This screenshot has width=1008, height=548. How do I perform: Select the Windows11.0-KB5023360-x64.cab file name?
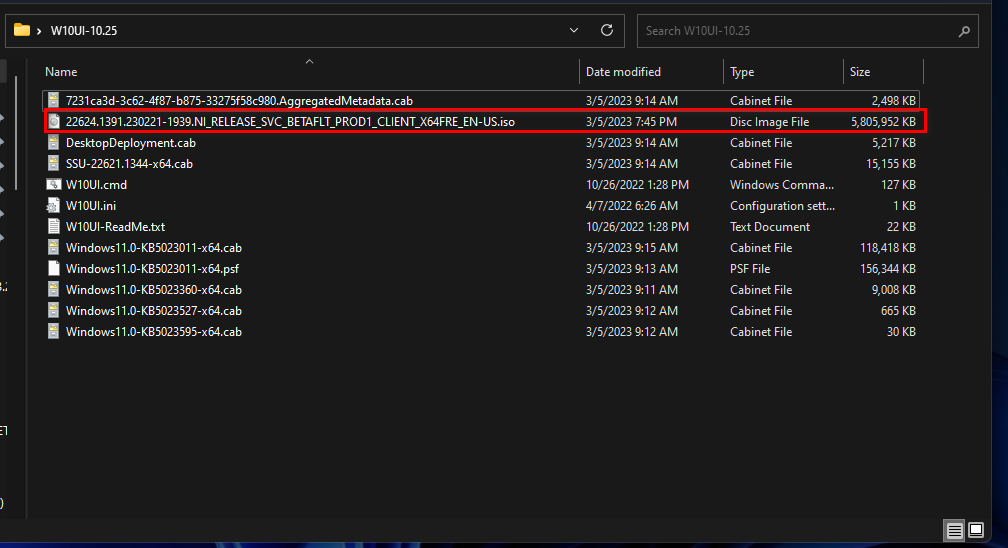(x=154, y=289)
